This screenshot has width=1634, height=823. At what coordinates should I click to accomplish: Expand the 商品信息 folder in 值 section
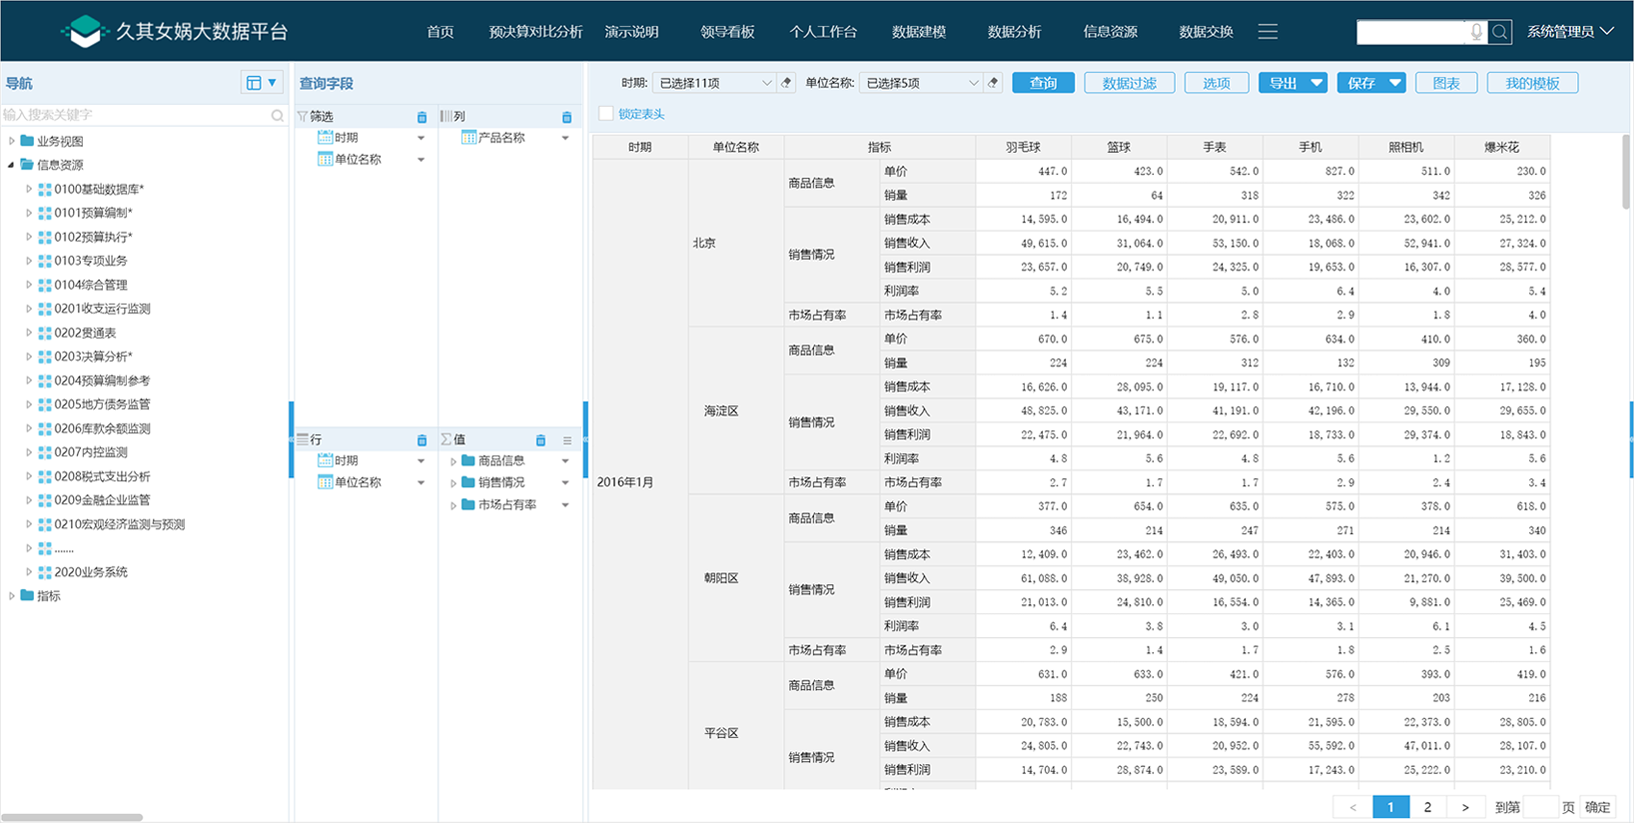tap(453, 461)
